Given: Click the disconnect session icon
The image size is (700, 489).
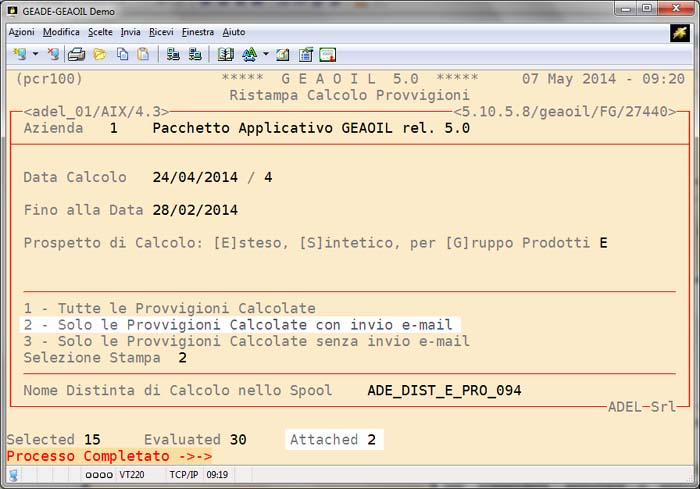Looking at the screenshot, I should 53,54.
